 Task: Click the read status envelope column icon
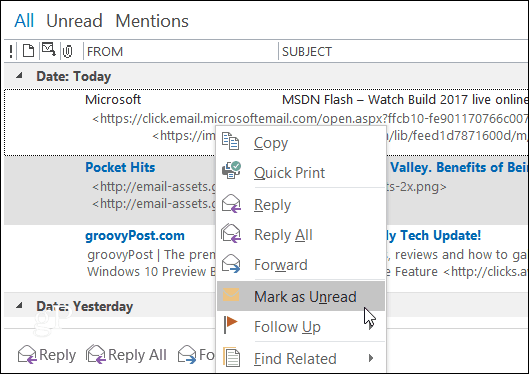[x=49, y=50]
